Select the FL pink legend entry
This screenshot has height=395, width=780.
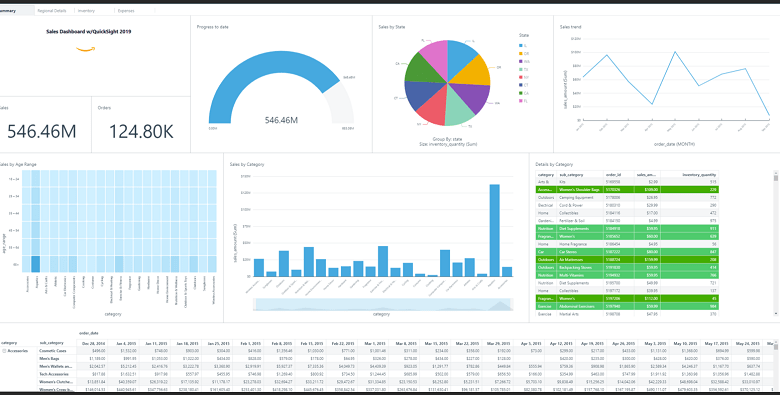pos(523,101)
